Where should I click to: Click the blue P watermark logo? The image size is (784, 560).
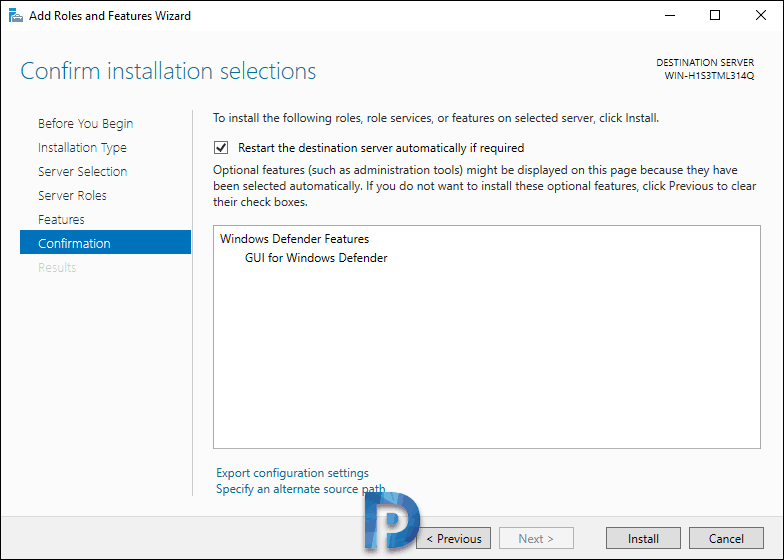(392, 520)
